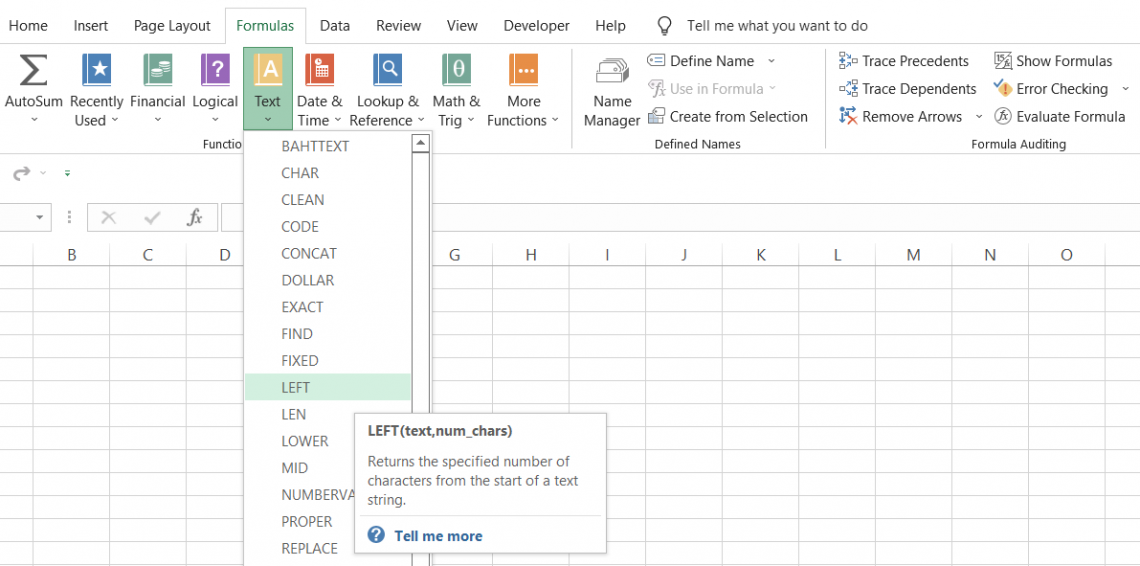Click the Insert Function fx button
The width and height of the screenshot is (1140, 566).
[x=195, y=217]
